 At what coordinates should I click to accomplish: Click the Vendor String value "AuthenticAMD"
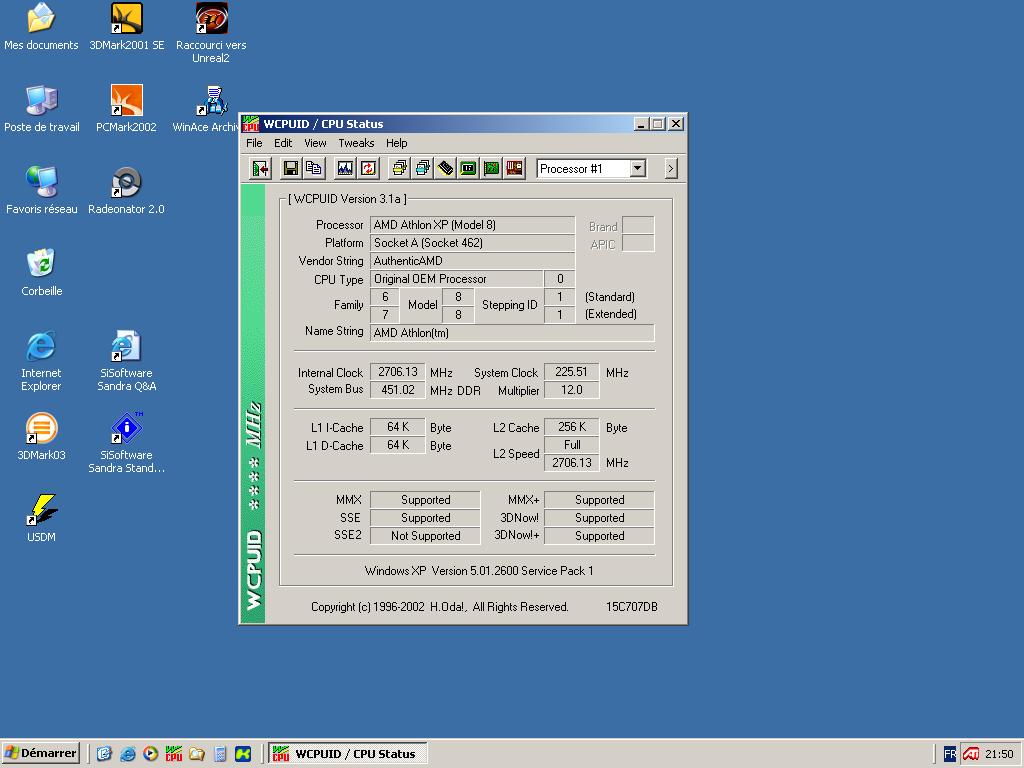pos(472,261)
